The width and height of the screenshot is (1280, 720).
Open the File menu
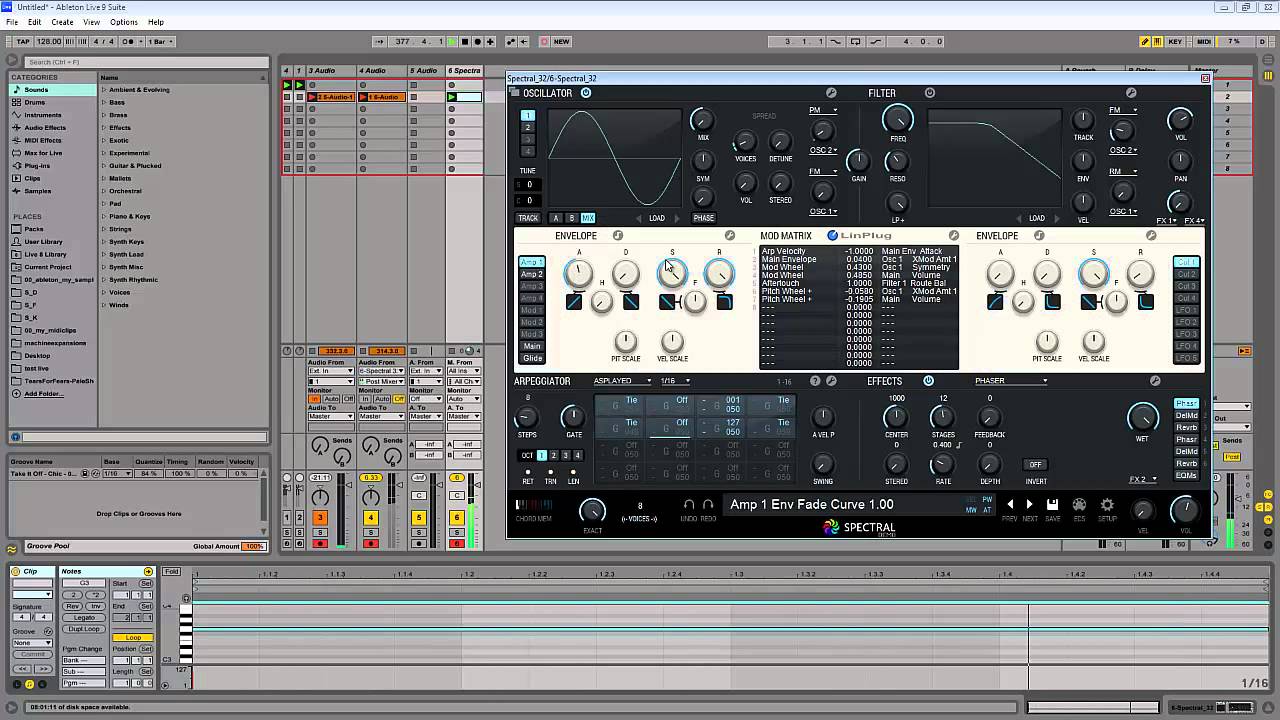point(12,22)
